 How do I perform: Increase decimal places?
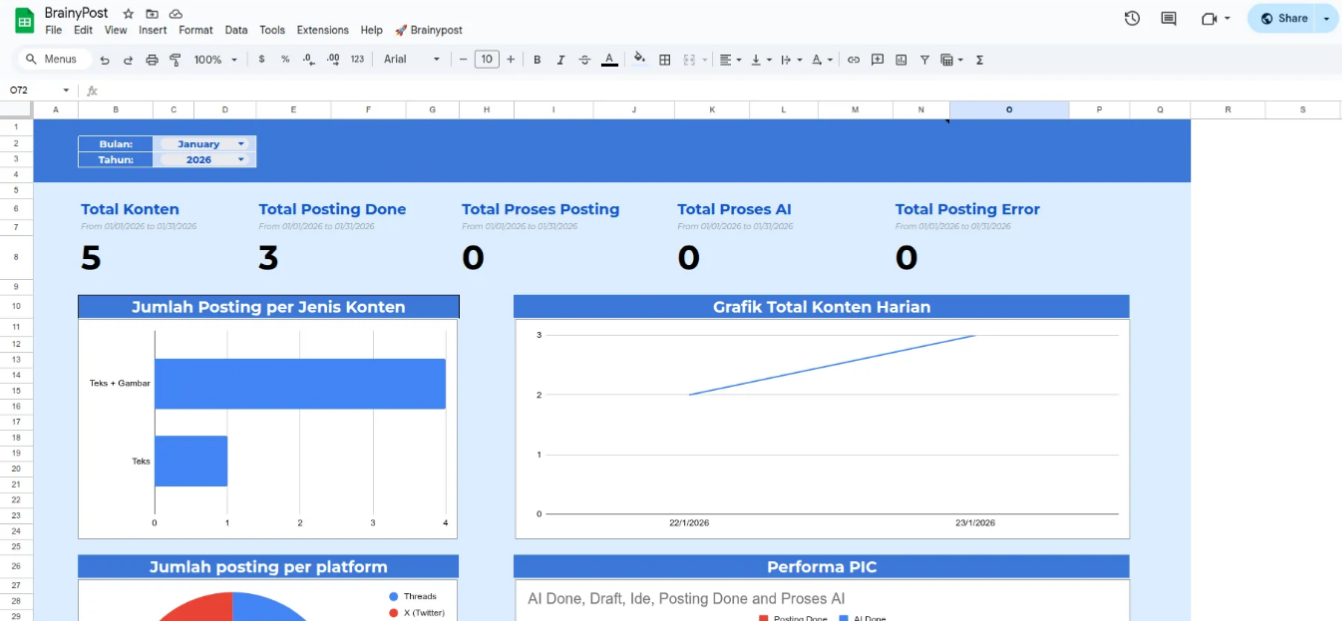pyautogui.click(x=333, y=60)
